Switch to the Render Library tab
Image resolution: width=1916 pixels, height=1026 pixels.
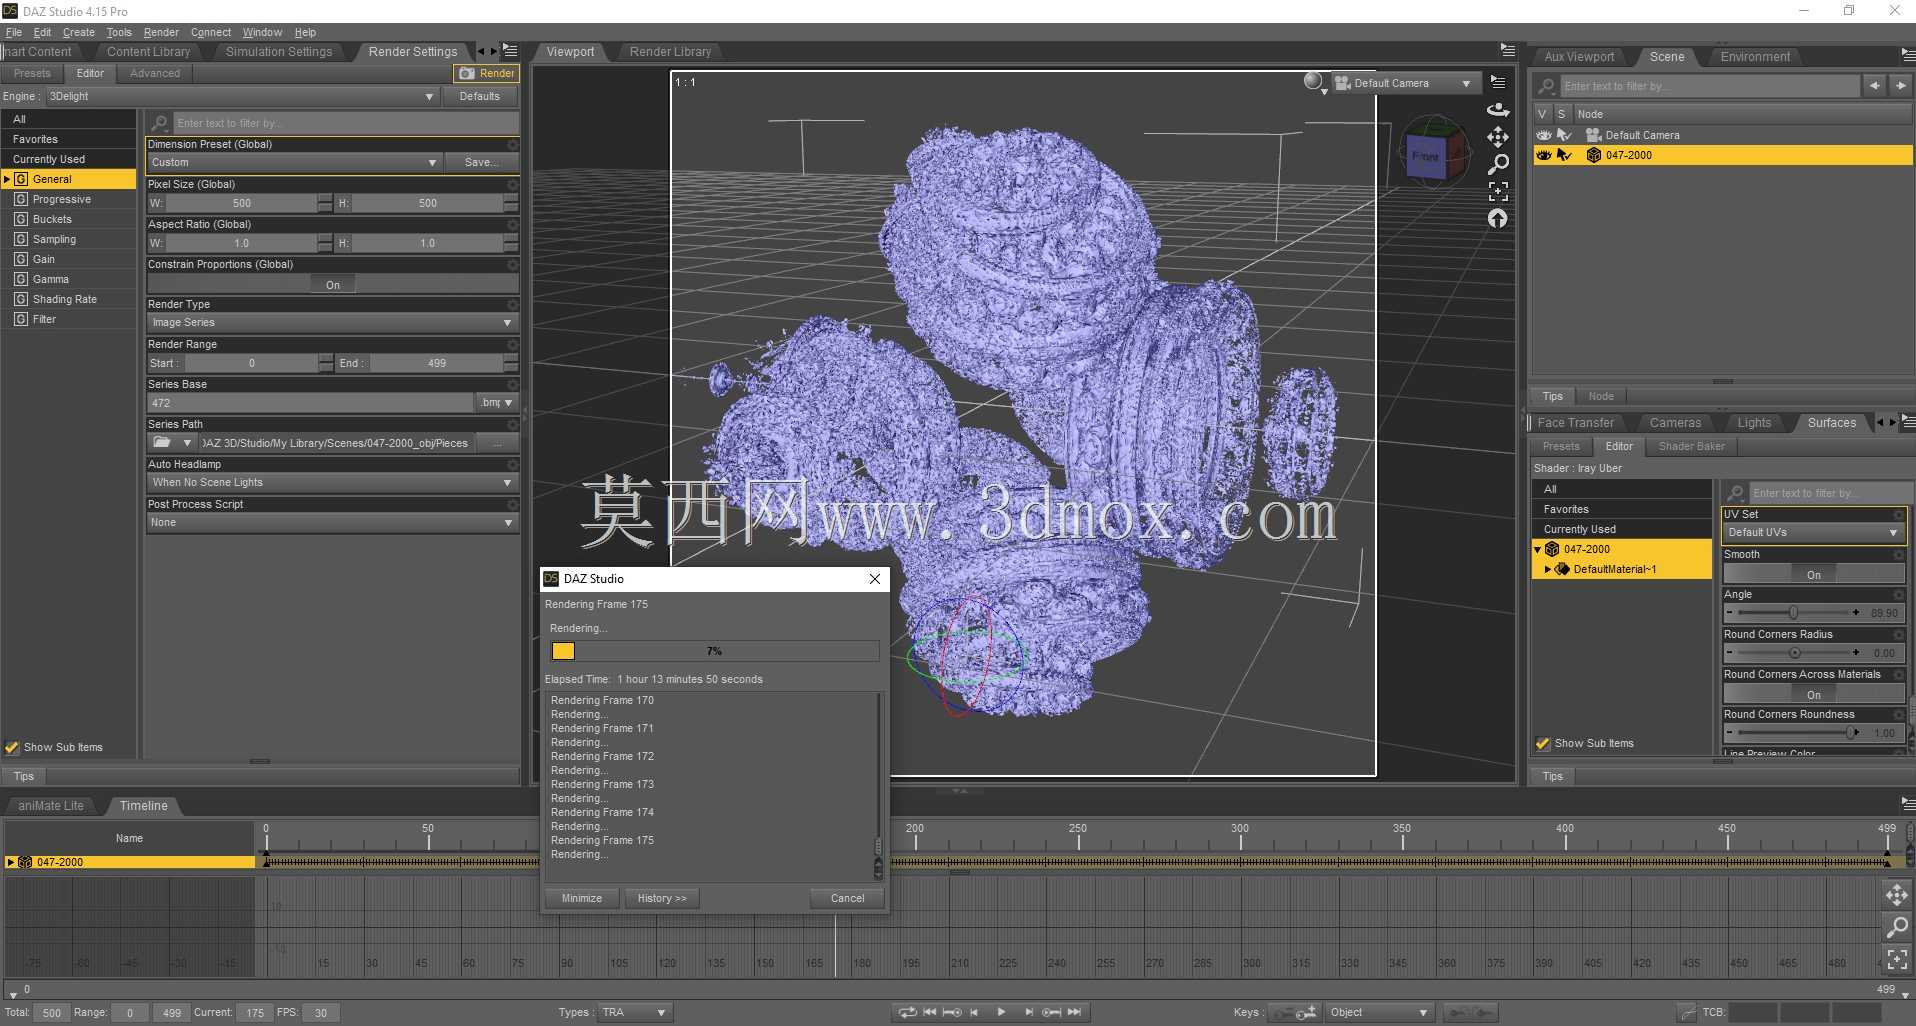point(670,52)
